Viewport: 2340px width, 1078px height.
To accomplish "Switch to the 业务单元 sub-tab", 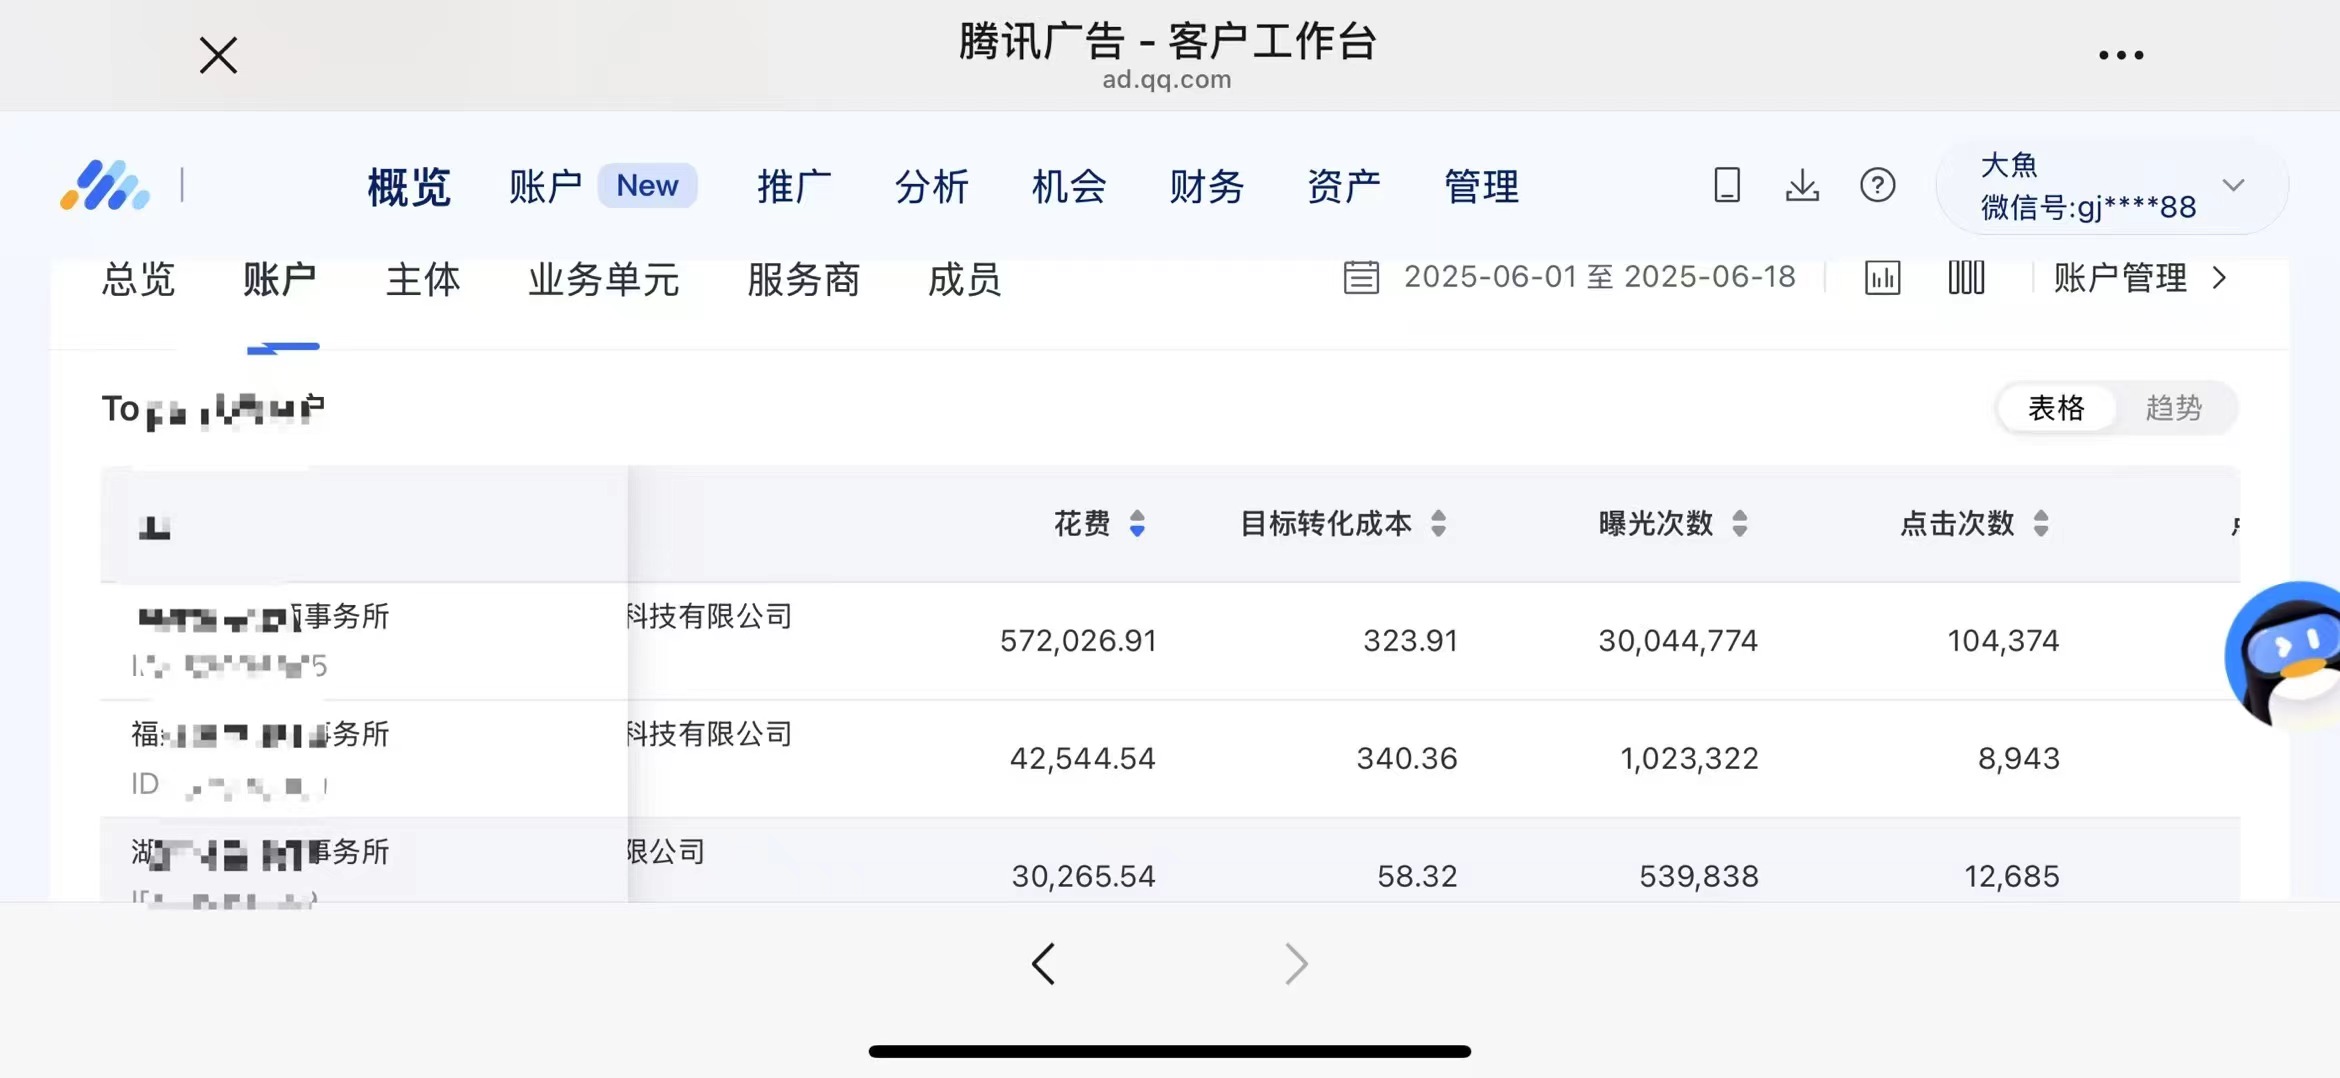I will click(x=603, y=279).
